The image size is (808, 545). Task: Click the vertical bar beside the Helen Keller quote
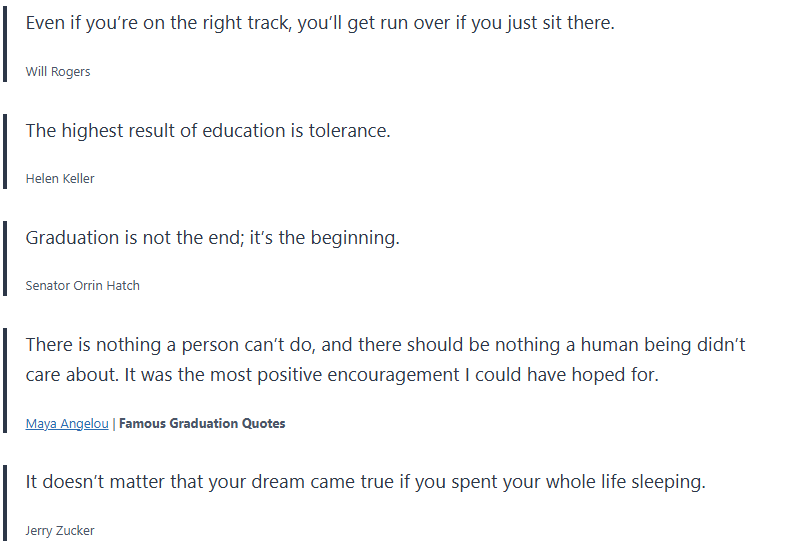click(x=5, y=152)
